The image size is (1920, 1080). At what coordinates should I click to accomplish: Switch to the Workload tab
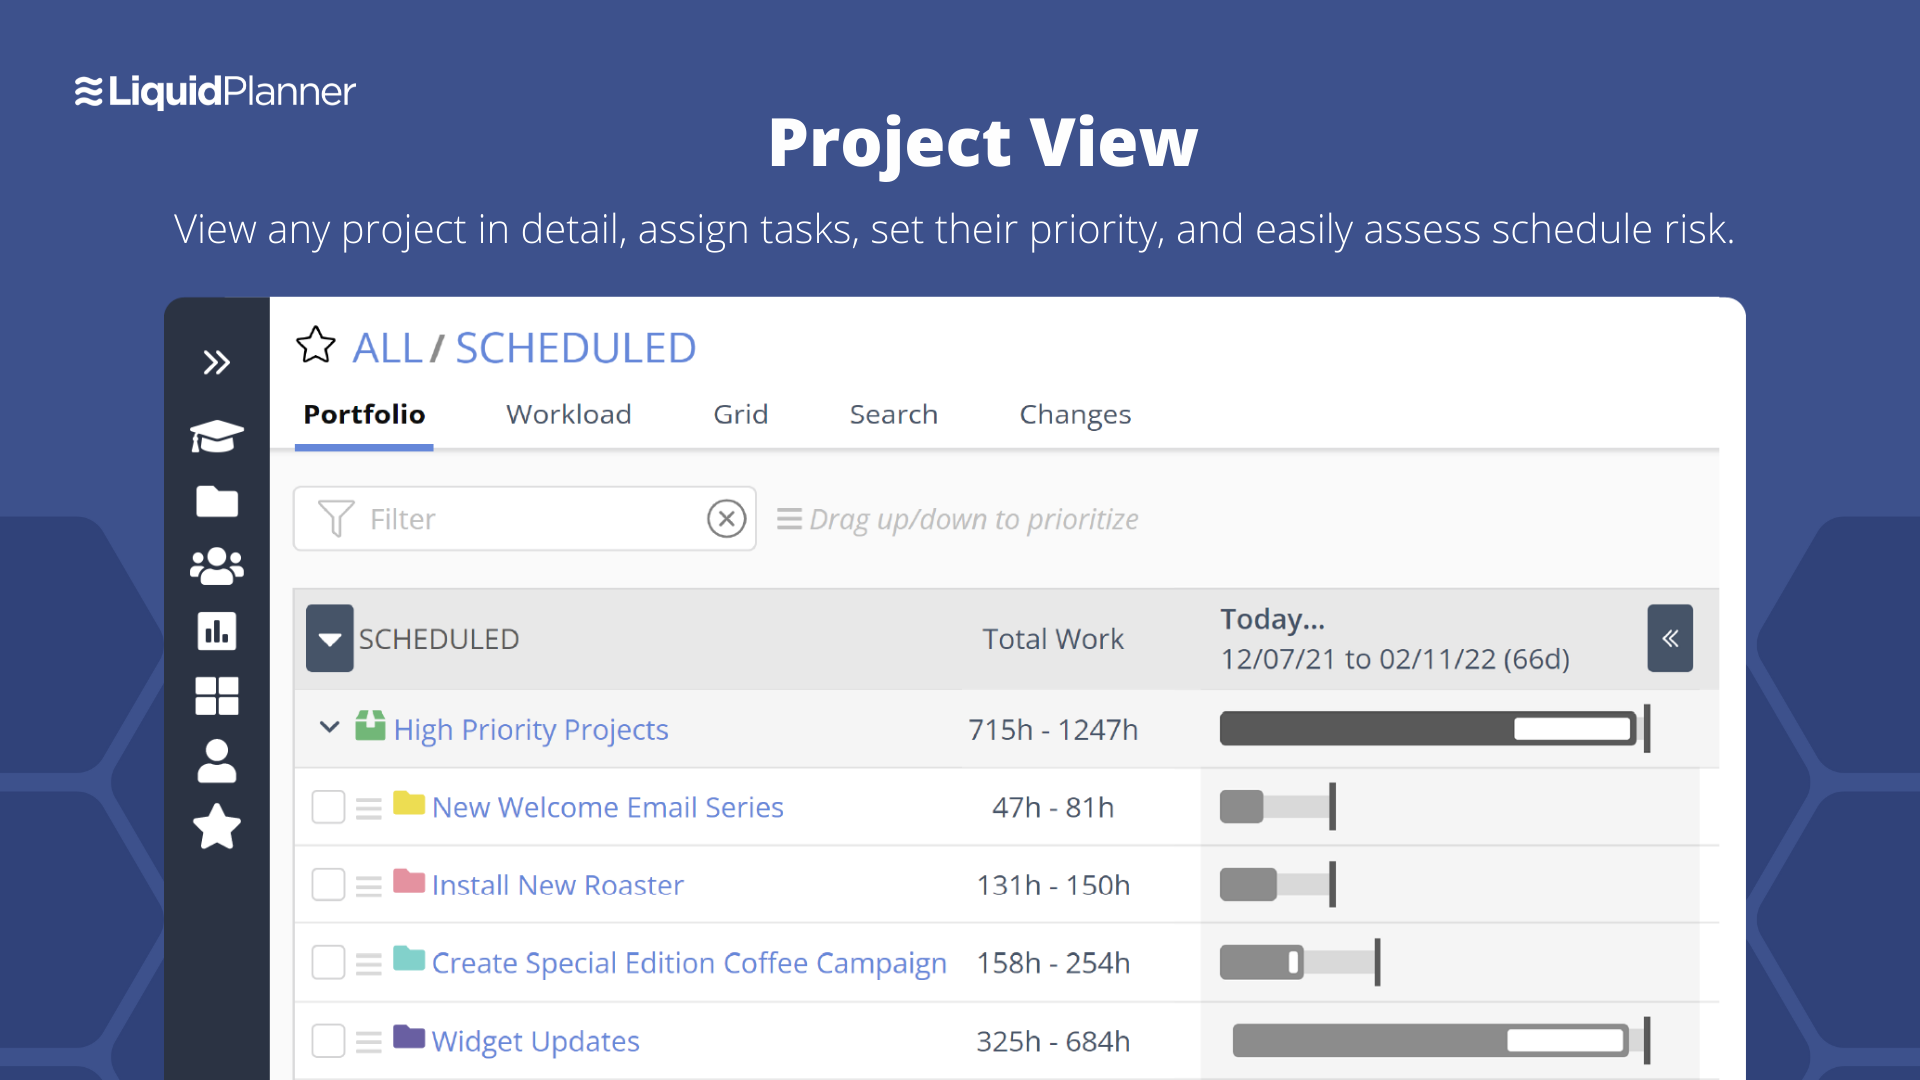coord(568,413)
